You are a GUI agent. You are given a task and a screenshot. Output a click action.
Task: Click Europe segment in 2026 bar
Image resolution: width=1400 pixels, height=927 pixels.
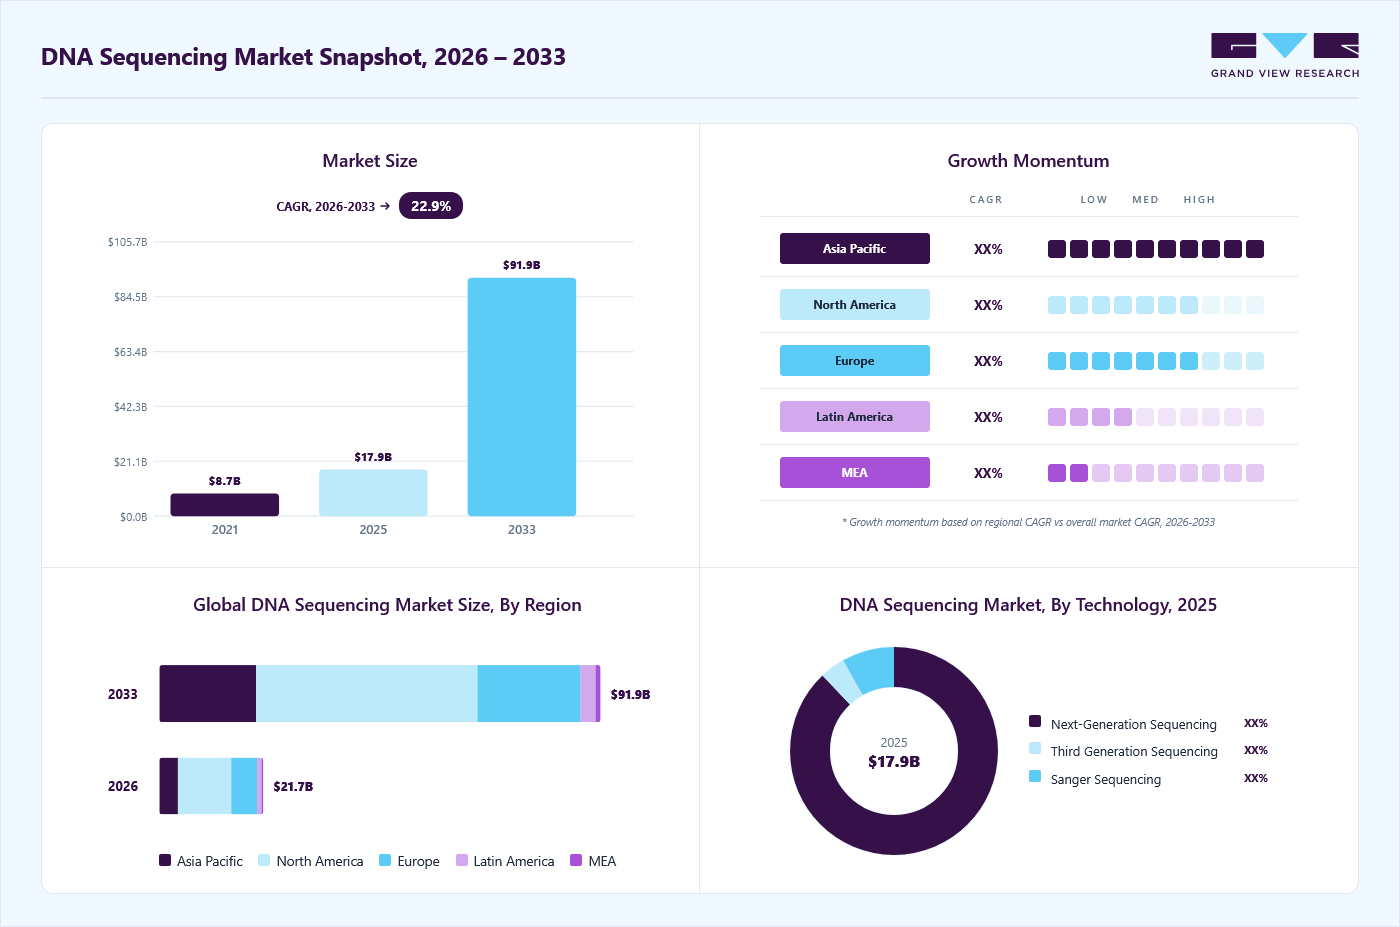click(x=244, y=786)
